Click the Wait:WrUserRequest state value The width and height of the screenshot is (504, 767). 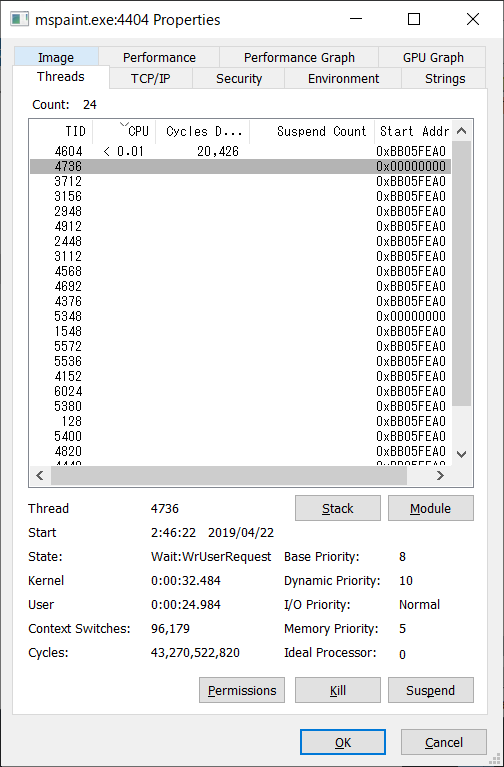211,557
